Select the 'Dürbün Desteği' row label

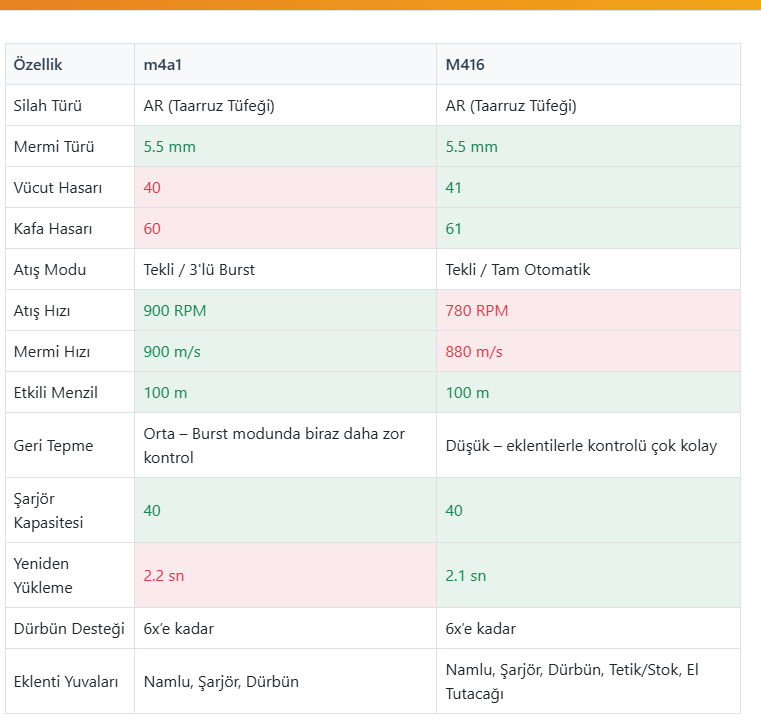pos(70,629)
